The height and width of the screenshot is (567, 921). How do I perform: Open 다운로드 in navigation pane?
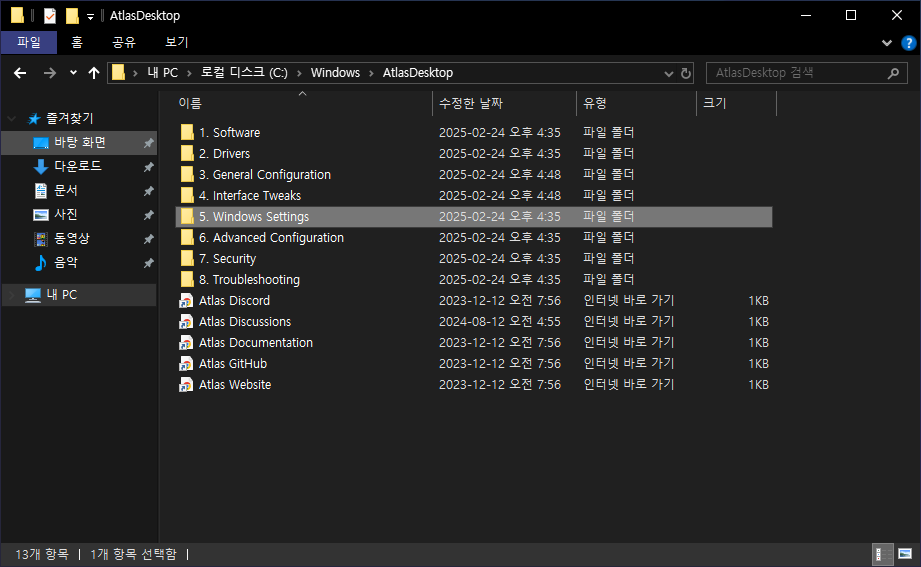(x=78, y=167)
